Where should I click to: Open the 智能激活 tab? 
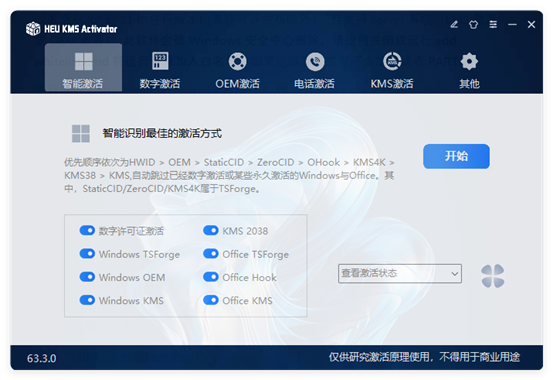(83, 68)
